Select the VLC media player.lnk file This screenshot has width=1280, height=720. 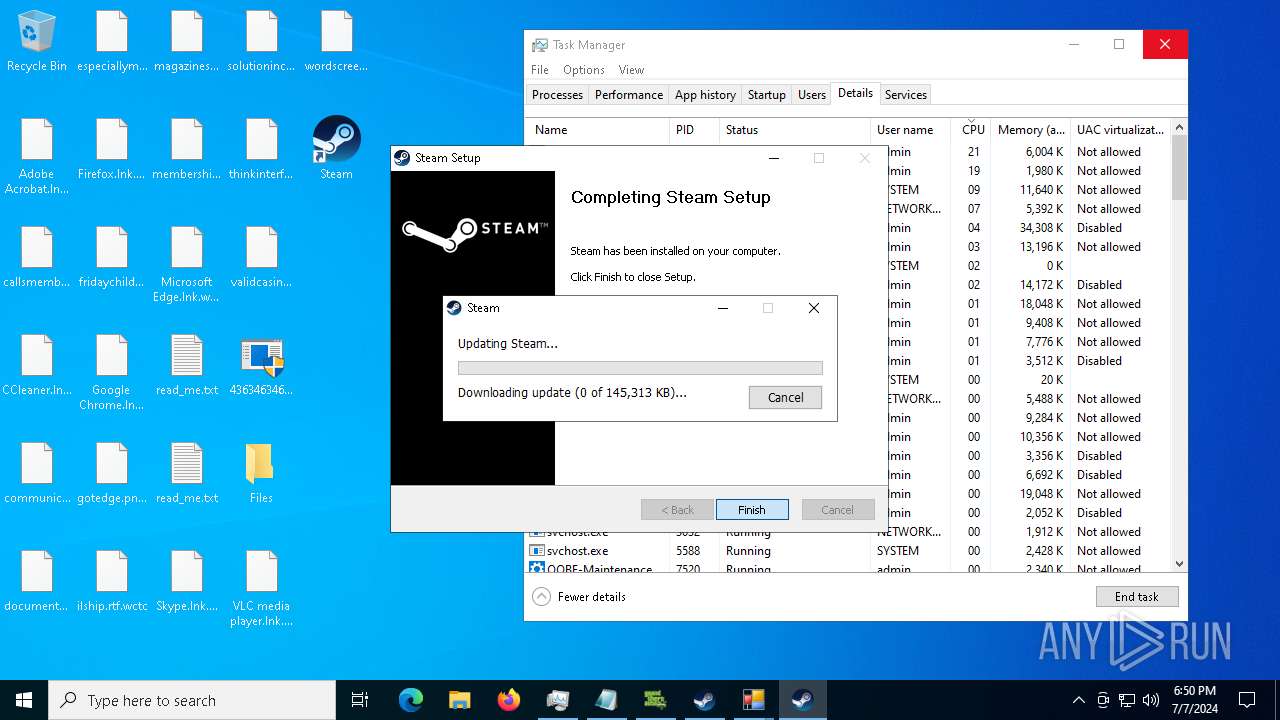[x=261, y=589]
